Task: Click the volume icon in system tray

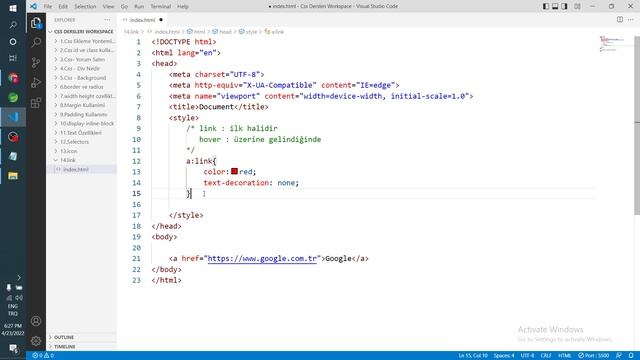Action: [x=19, y=298]
